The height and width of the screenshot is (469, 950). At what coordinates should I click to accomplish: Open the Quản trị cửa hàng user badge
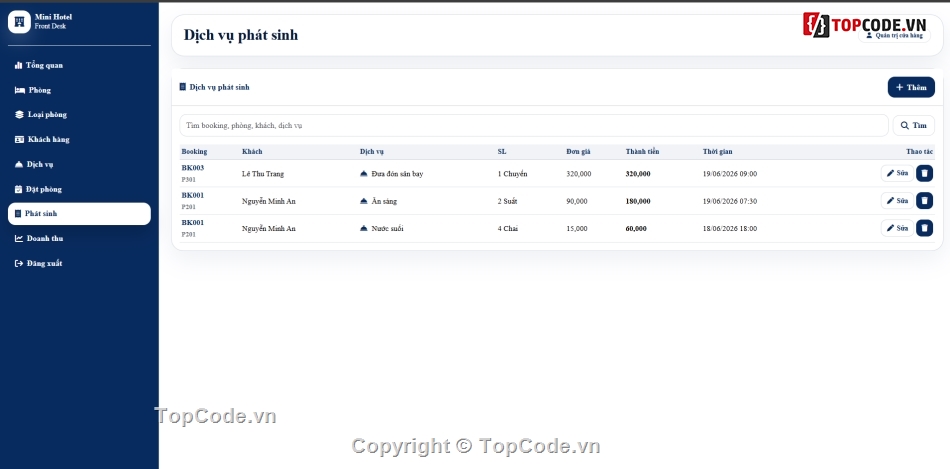[894, 36]
